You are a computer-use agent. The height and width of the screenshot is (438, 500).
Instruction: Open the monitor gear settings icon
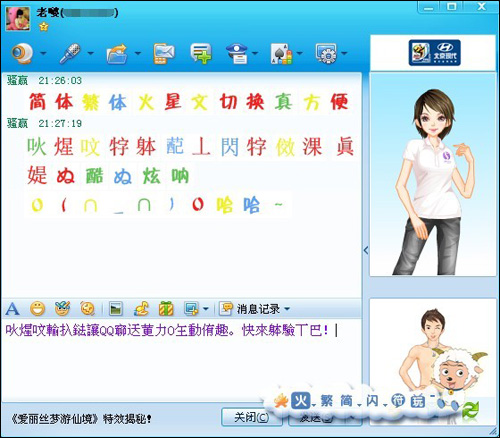pos(326,53)
